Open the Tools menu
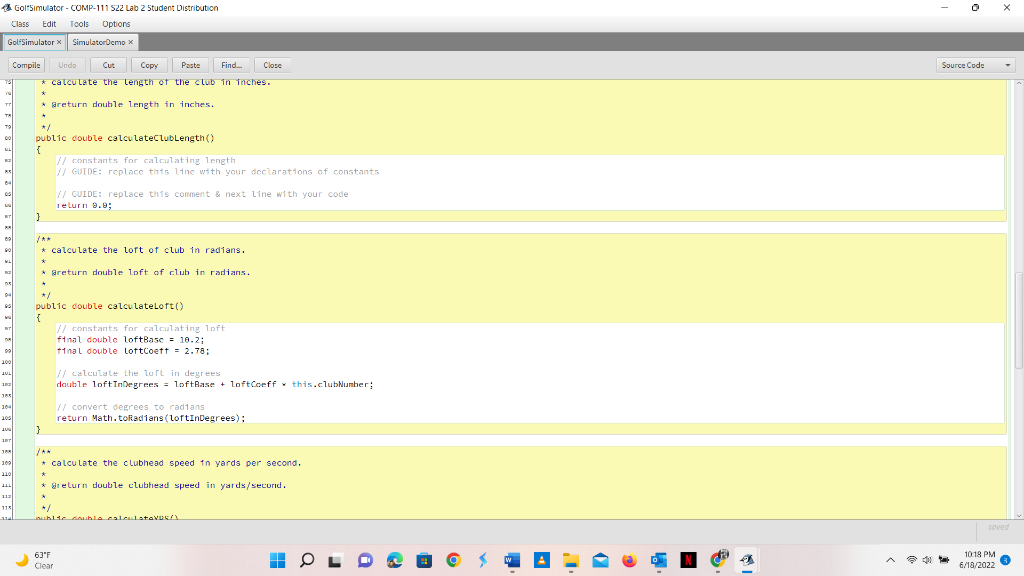Screen dimensions: 1024x576 click(79, 24)
